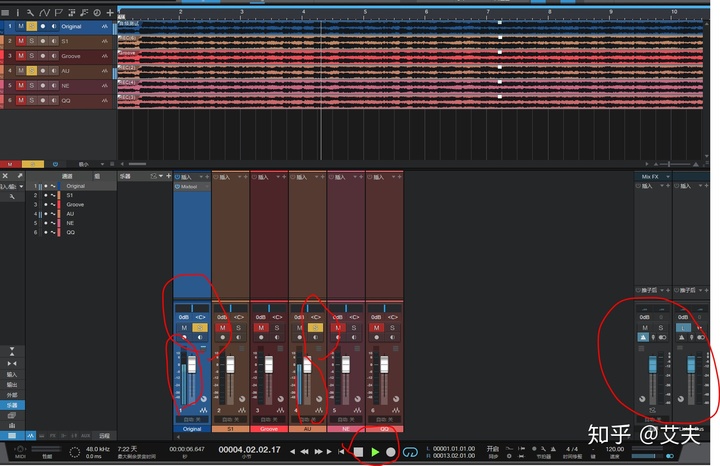This screenshot has width=720, height=466.
Task: Show Instruments section in mixer sidebar
Action: (x=12, y=405)
